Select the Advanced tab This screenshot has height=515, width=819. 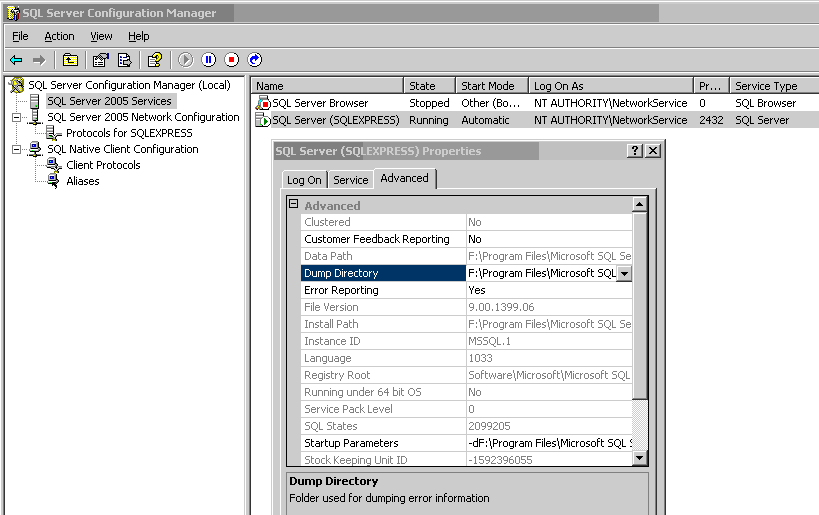(x=404, y=178)
